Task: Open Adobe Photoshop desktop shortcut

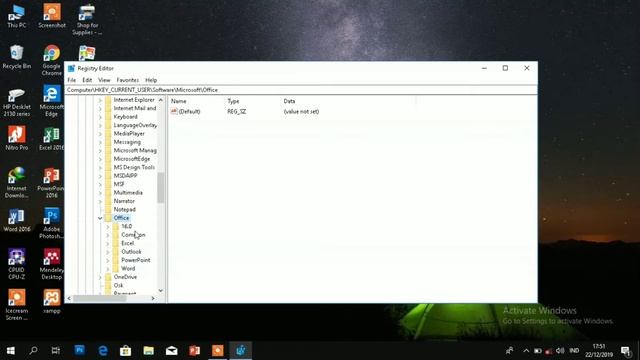Action: (51, 224)
